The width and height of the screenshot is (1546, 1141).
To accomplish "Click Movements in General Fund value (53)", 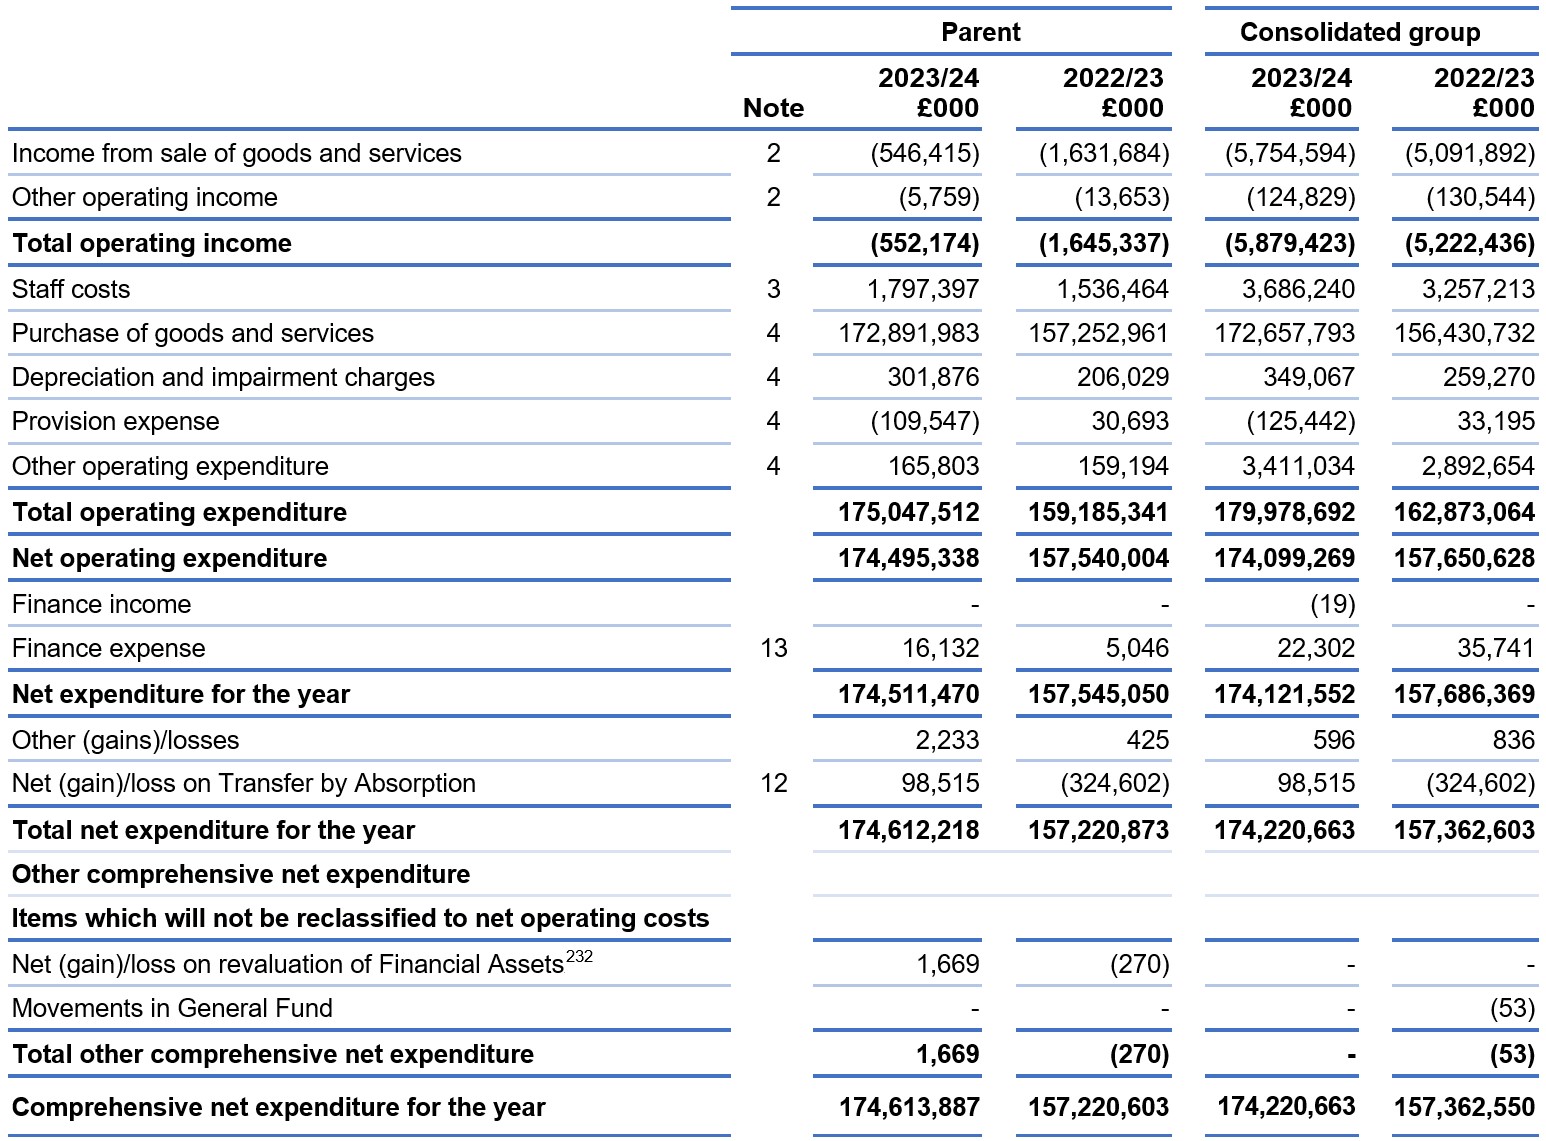I will tap(1512, 1008).
